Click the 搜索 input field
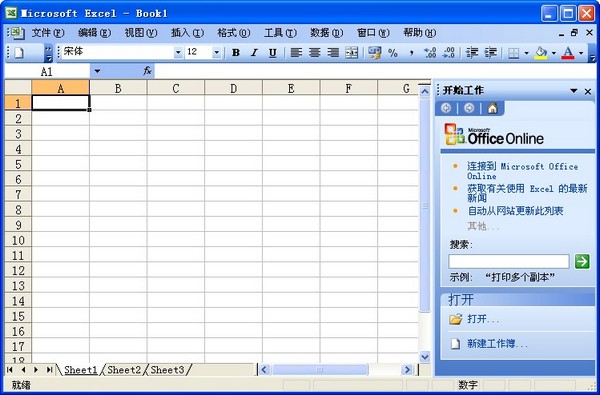600x395 pixels. [x=509, y=262]
